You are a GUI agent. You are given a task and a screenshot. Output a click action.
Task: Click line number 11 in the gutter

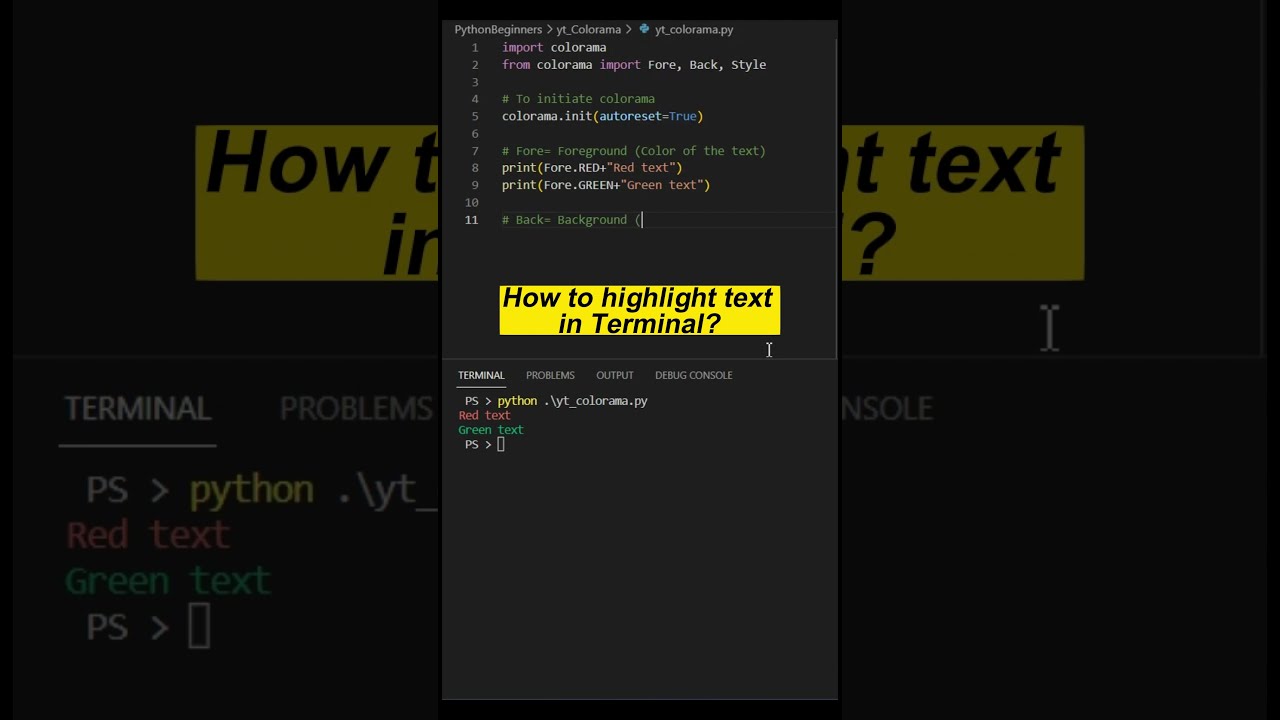pos(471,220)
